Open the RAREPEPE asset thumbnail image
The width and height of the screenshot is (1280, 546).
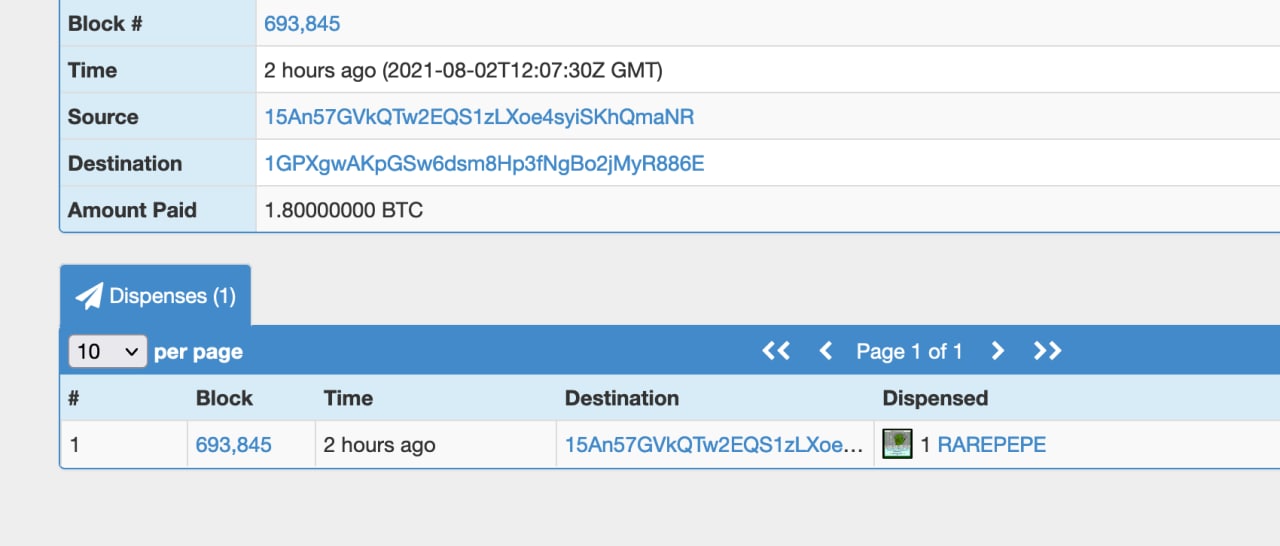click(x=897, y=444)
